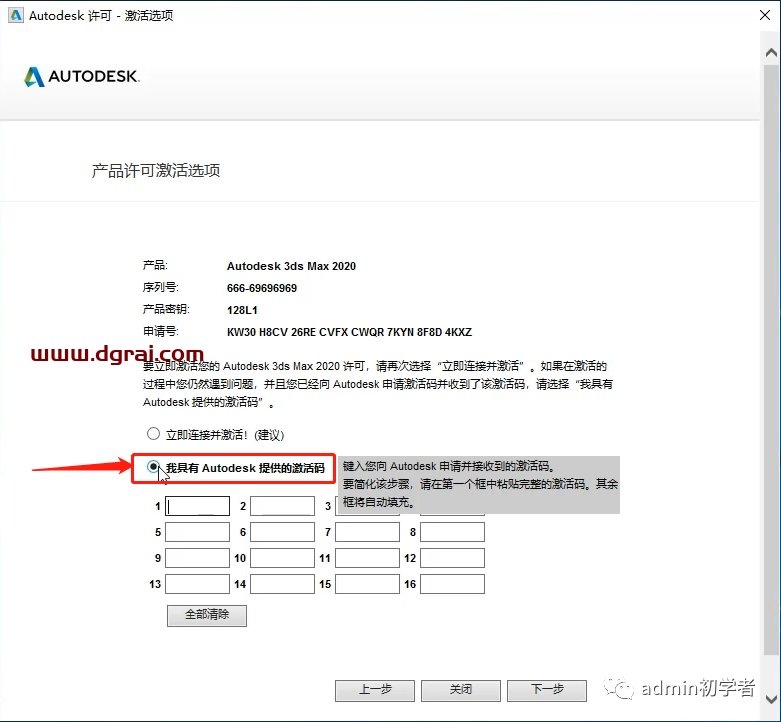Select 我具有 Autodesk 提供的激活码 radio option
This screenshot has height=722, width=781.
(x=153, y=467)
